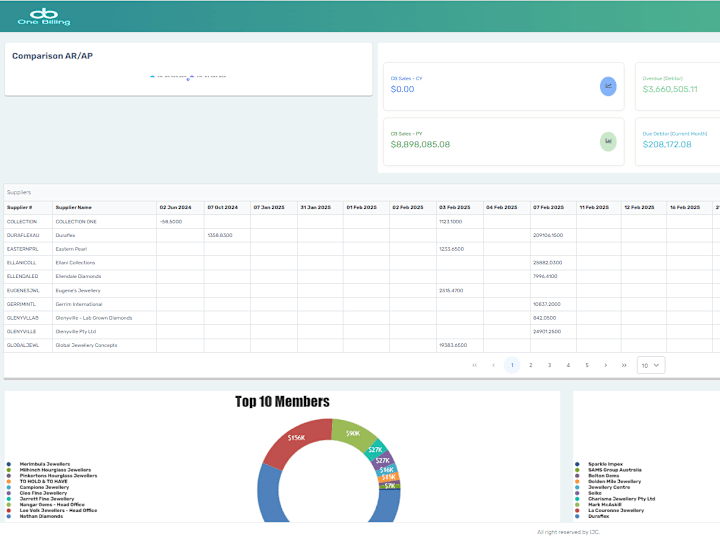Toggle Golden Mile Jewellery legend item
This screenshot has width=720, height=540.
coord(608,481)
